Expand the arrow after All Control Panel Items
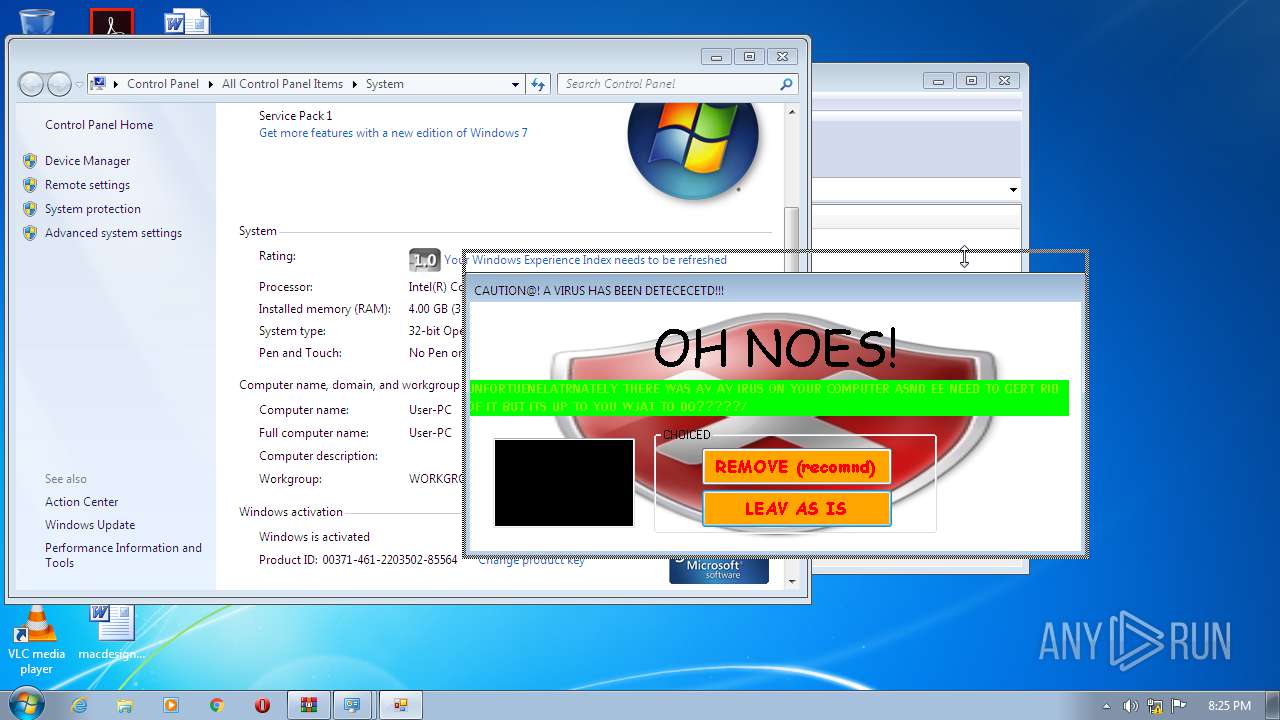 click(x=355, y=84)
